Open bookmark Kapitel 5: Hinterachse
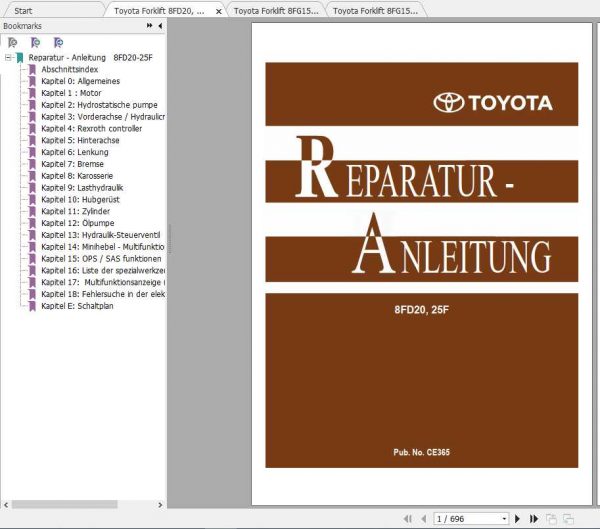 80,140
